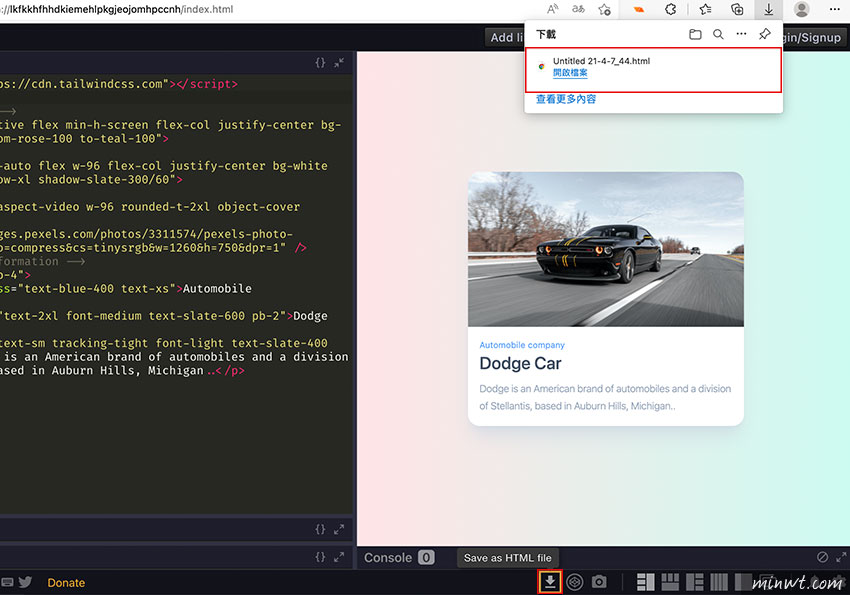Click the Login/Signup button

click(812, 37)
